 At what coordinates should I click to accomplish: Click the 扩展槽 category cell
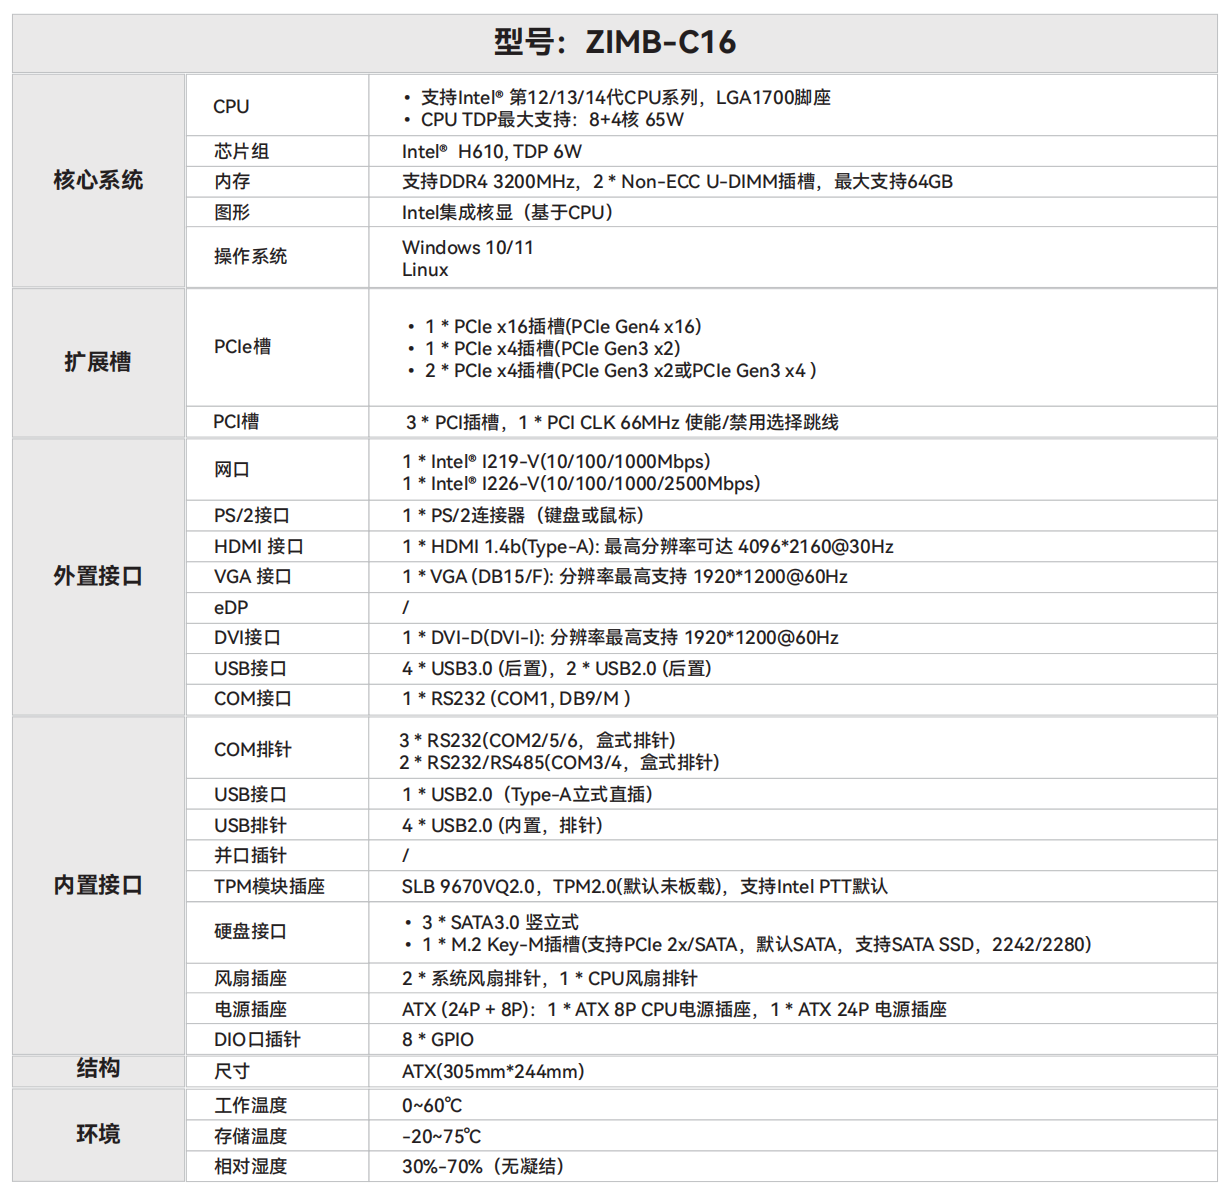[x=98, y=362]
